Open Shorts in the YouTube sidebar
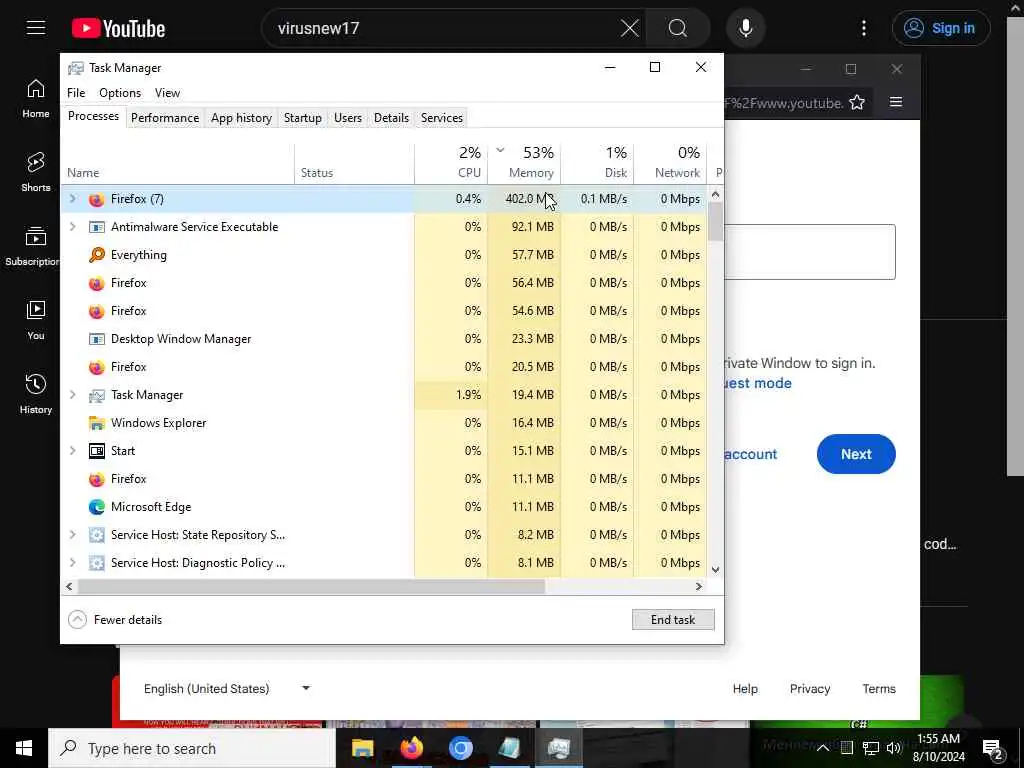This screenshot has width=1024, height=768. (35, 172)
